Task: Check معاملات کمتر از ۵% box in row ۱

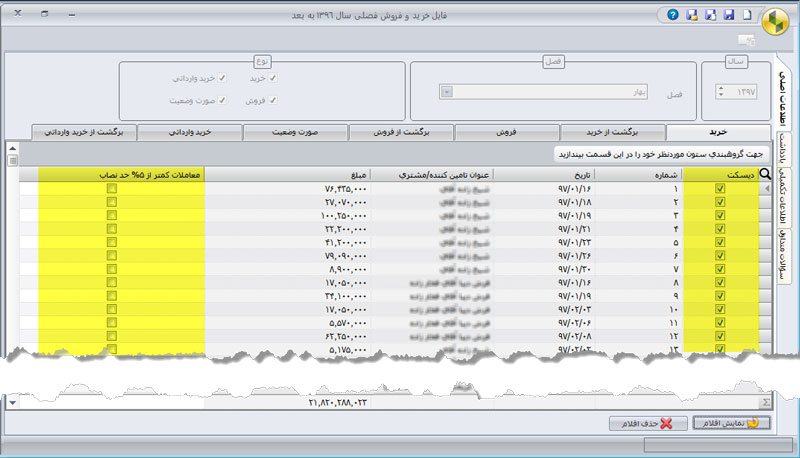Action: click(112, 188)
